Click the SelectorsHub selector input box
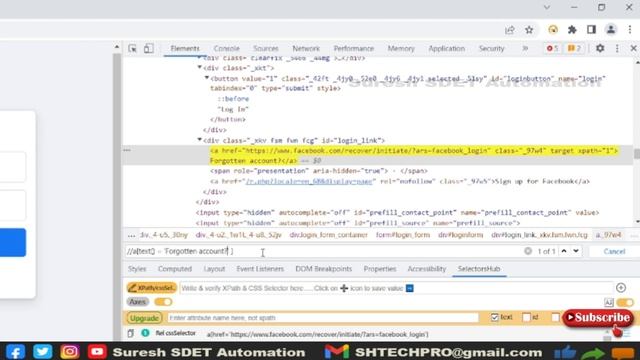Viewport: 640px width, 360px height. (x=396, y=288)
